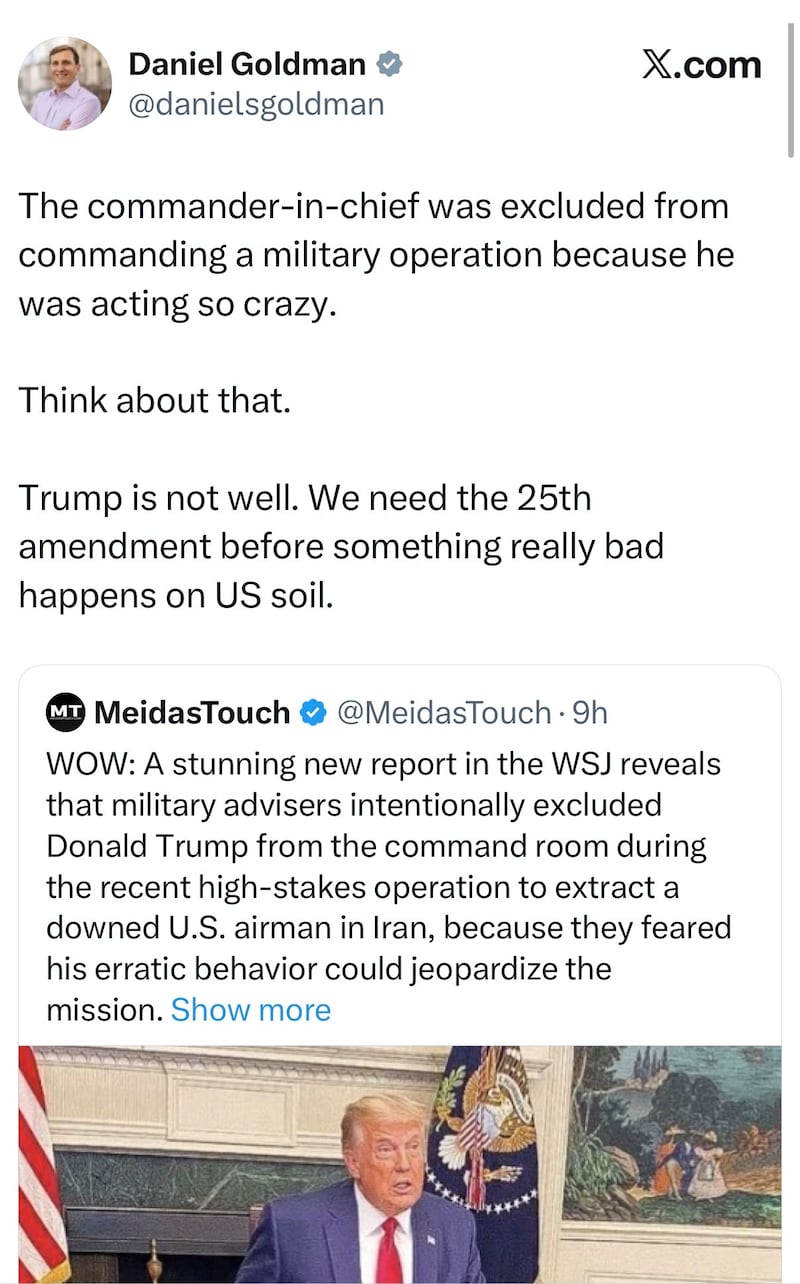Click the MeidasTouch display name

tap(190, 712)
